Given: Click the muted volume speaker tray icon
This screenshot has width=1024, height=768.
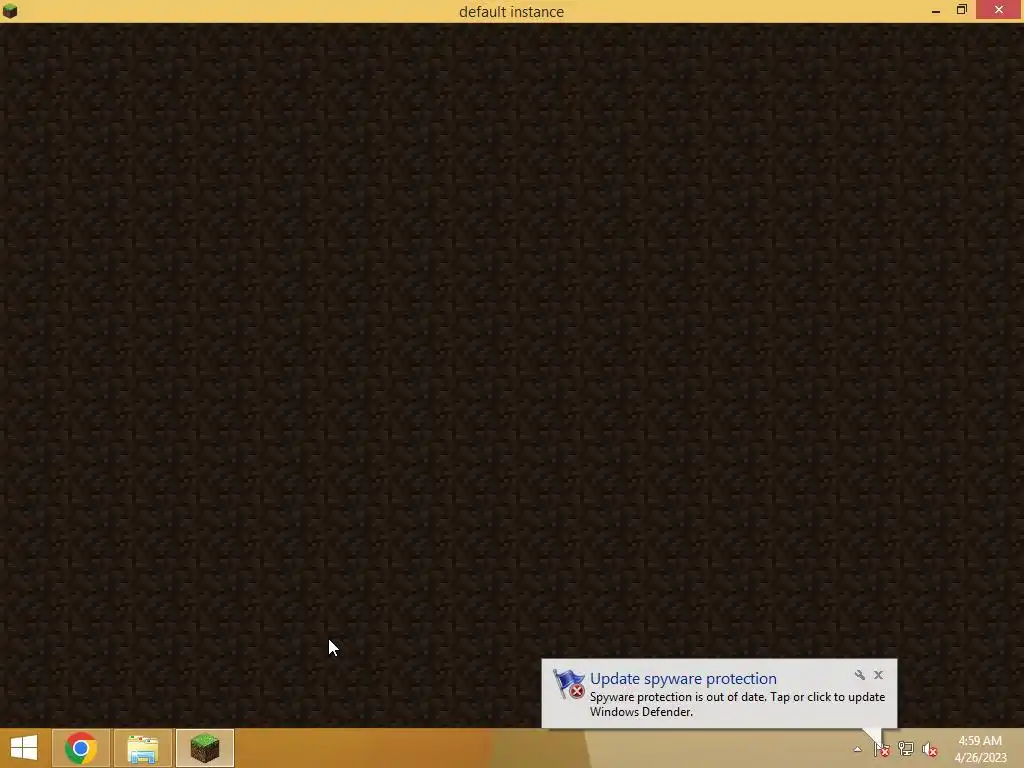Looking at the screenshot, I should point(930,749).
